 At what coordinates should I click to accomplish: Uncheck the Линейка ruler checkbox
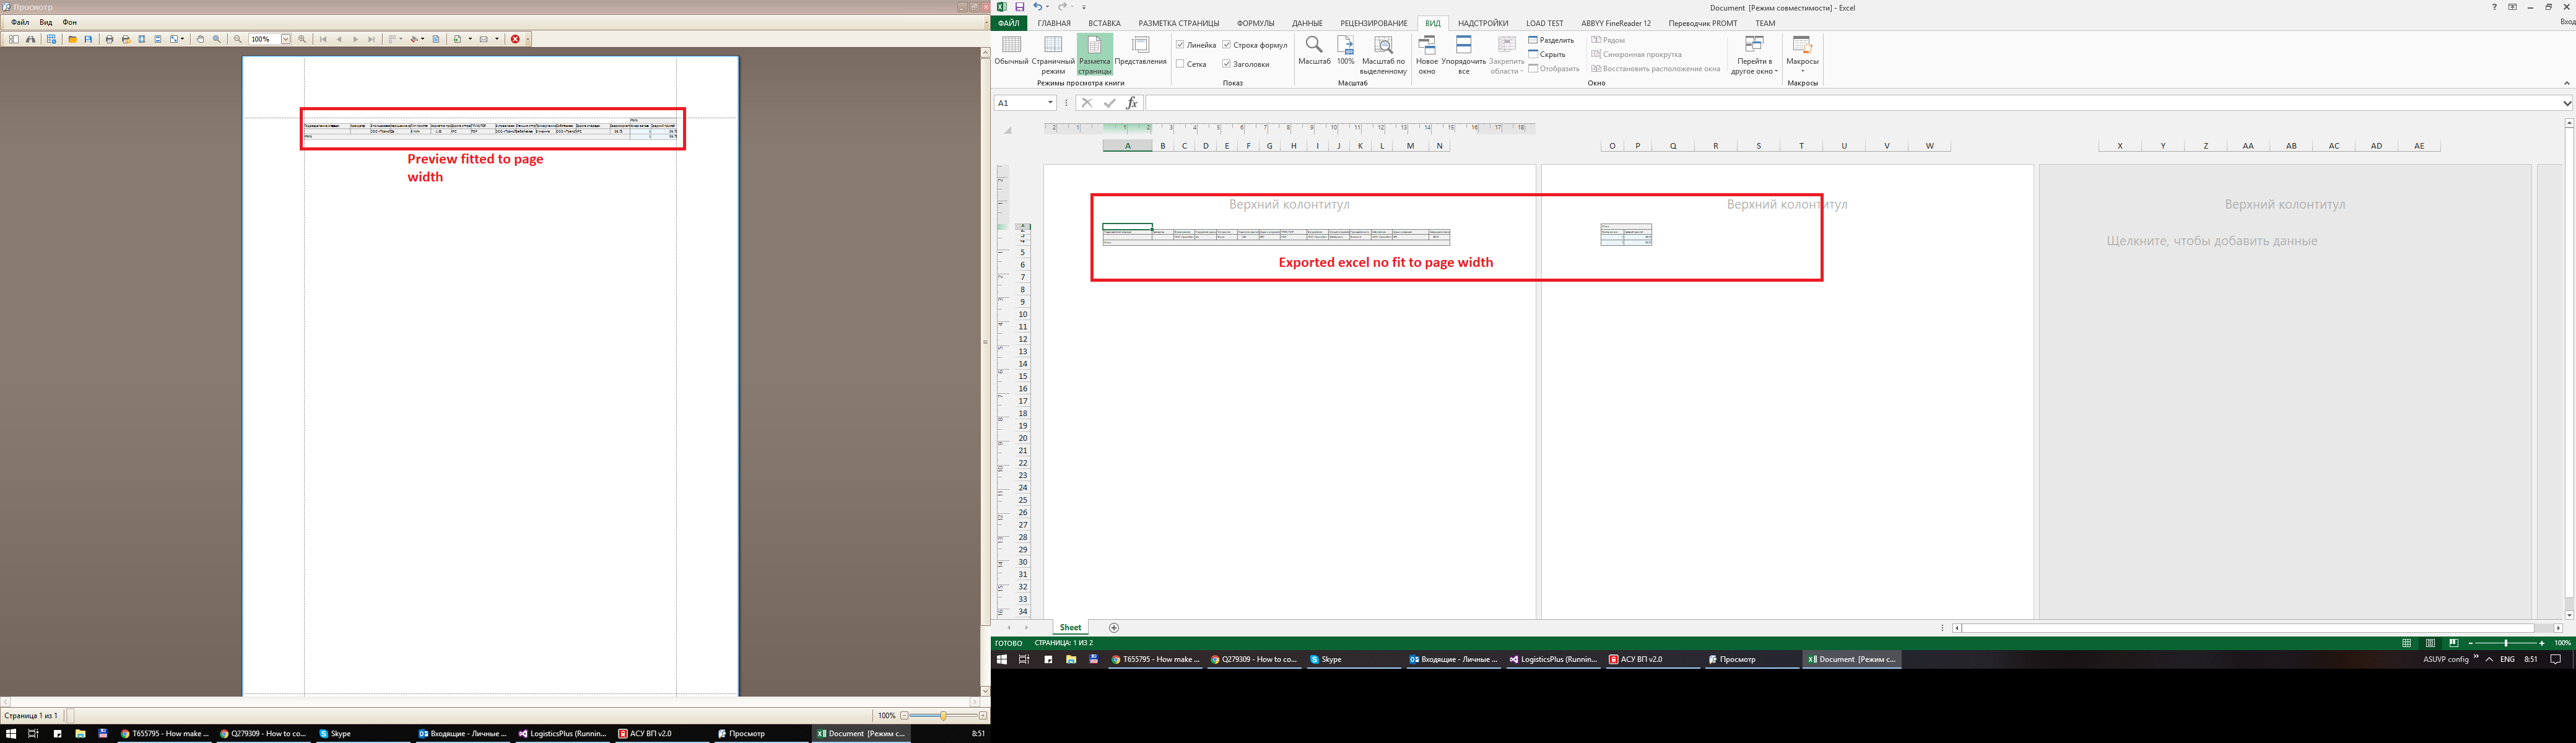point(1180,45)
